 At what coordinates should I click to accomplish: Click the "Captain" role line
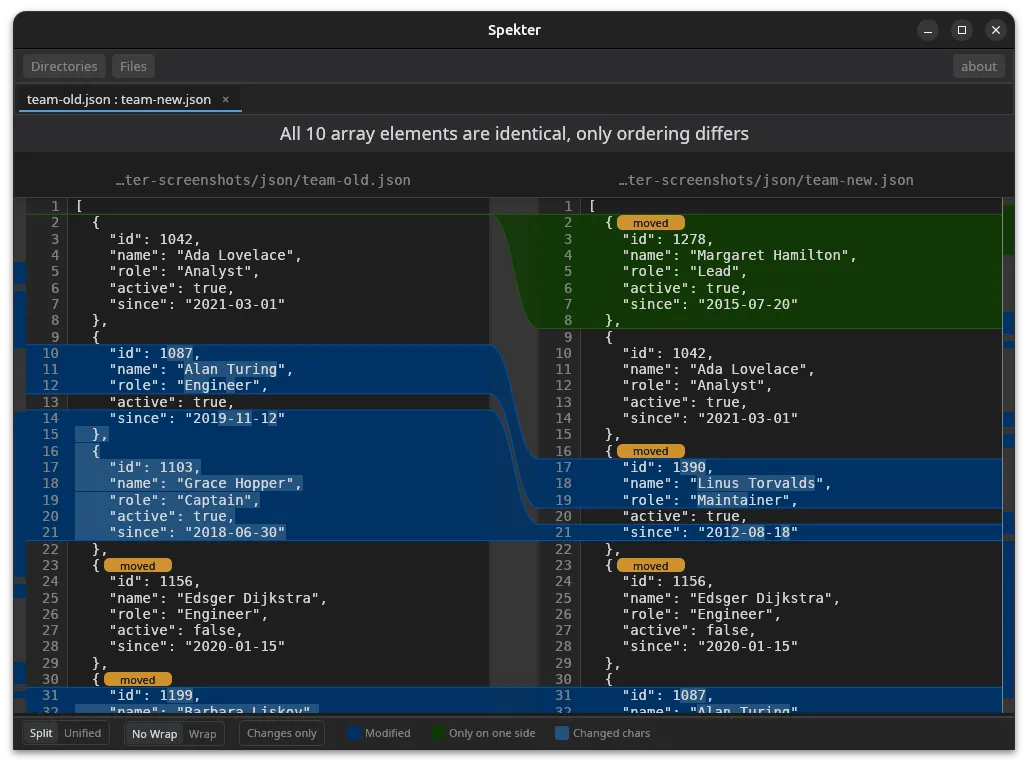184,500
